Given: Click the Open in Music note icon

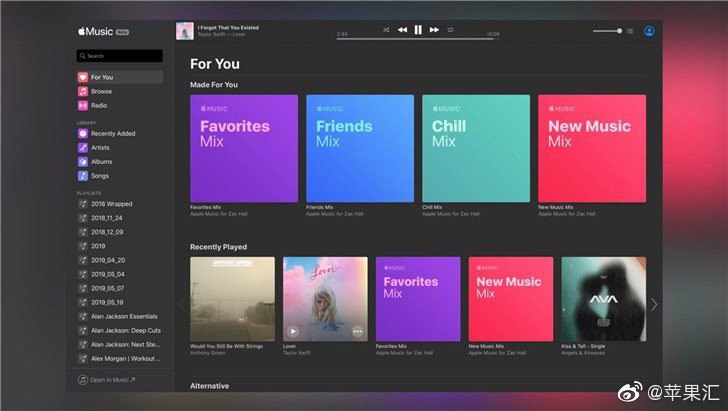Looking at the screenshot, I should (83, 380).
